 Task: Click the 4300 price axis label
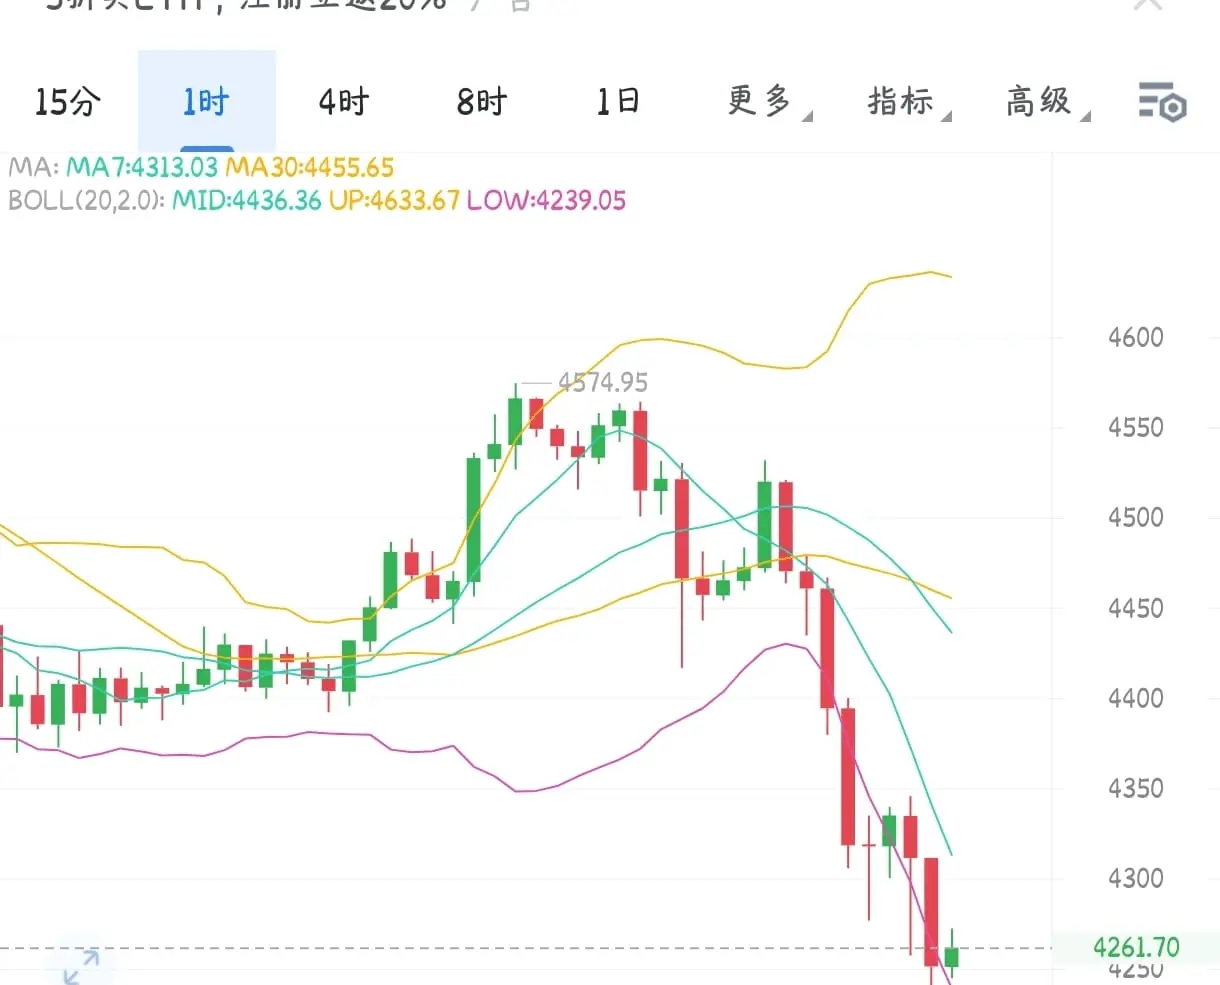(x=1136, y=877)
